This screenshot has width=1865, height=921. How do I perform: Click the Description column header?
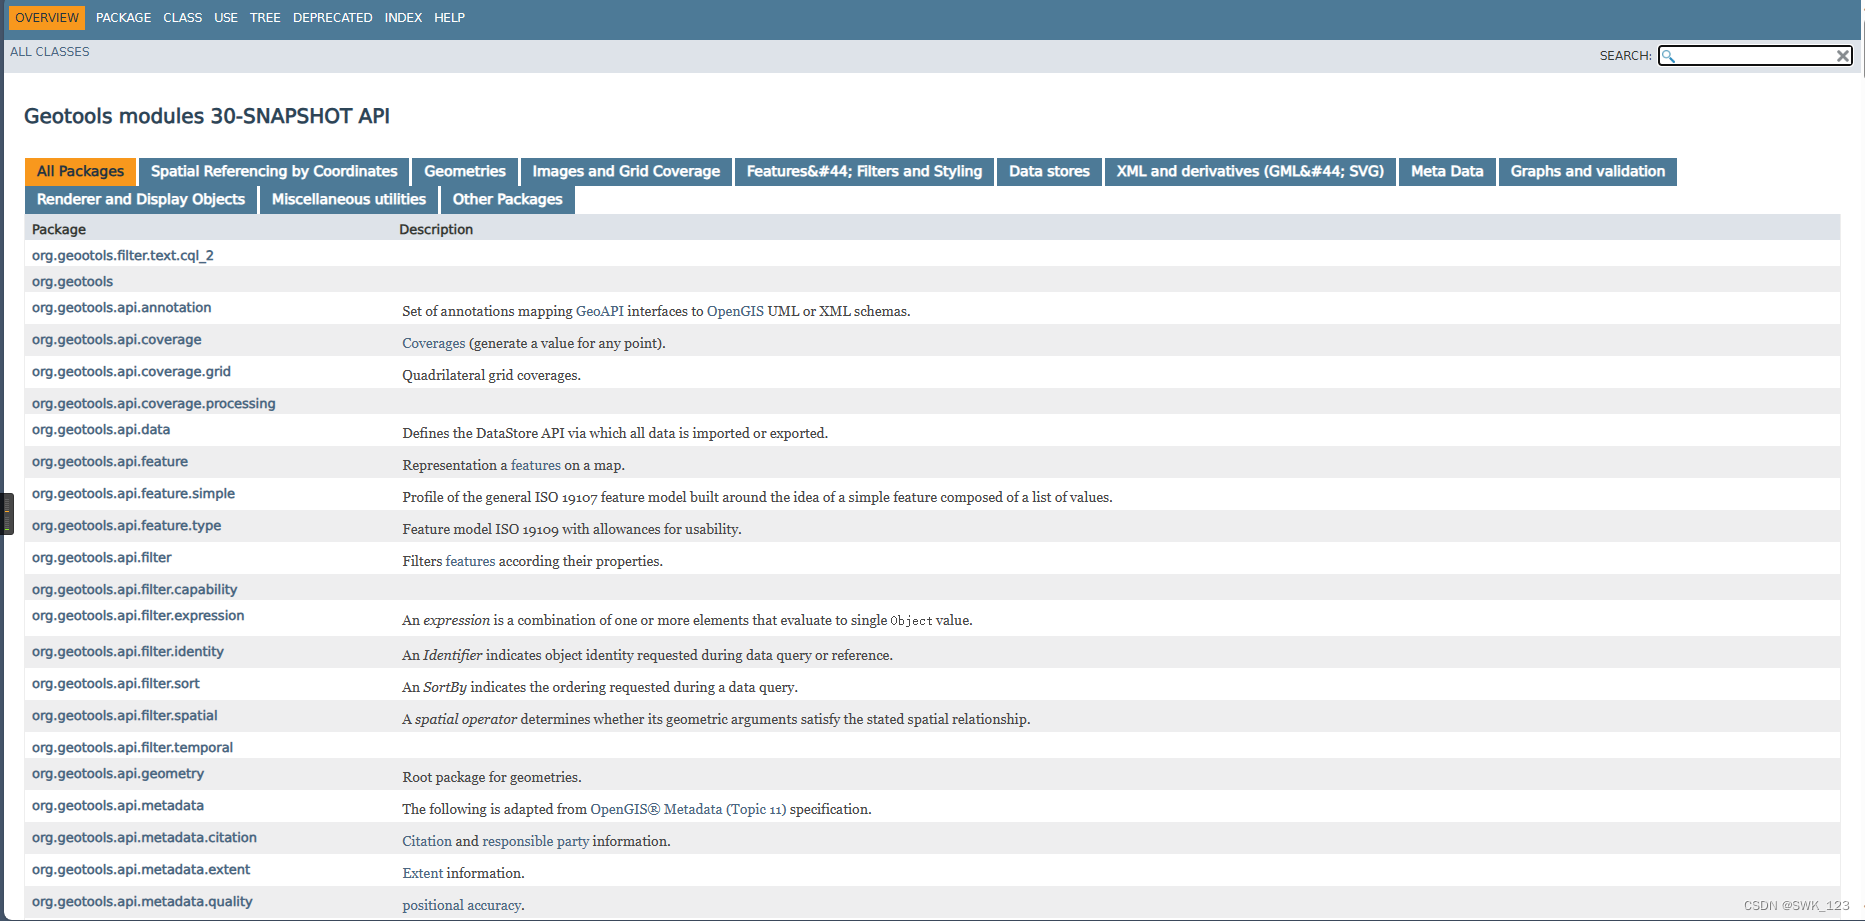tap(436, 230)
